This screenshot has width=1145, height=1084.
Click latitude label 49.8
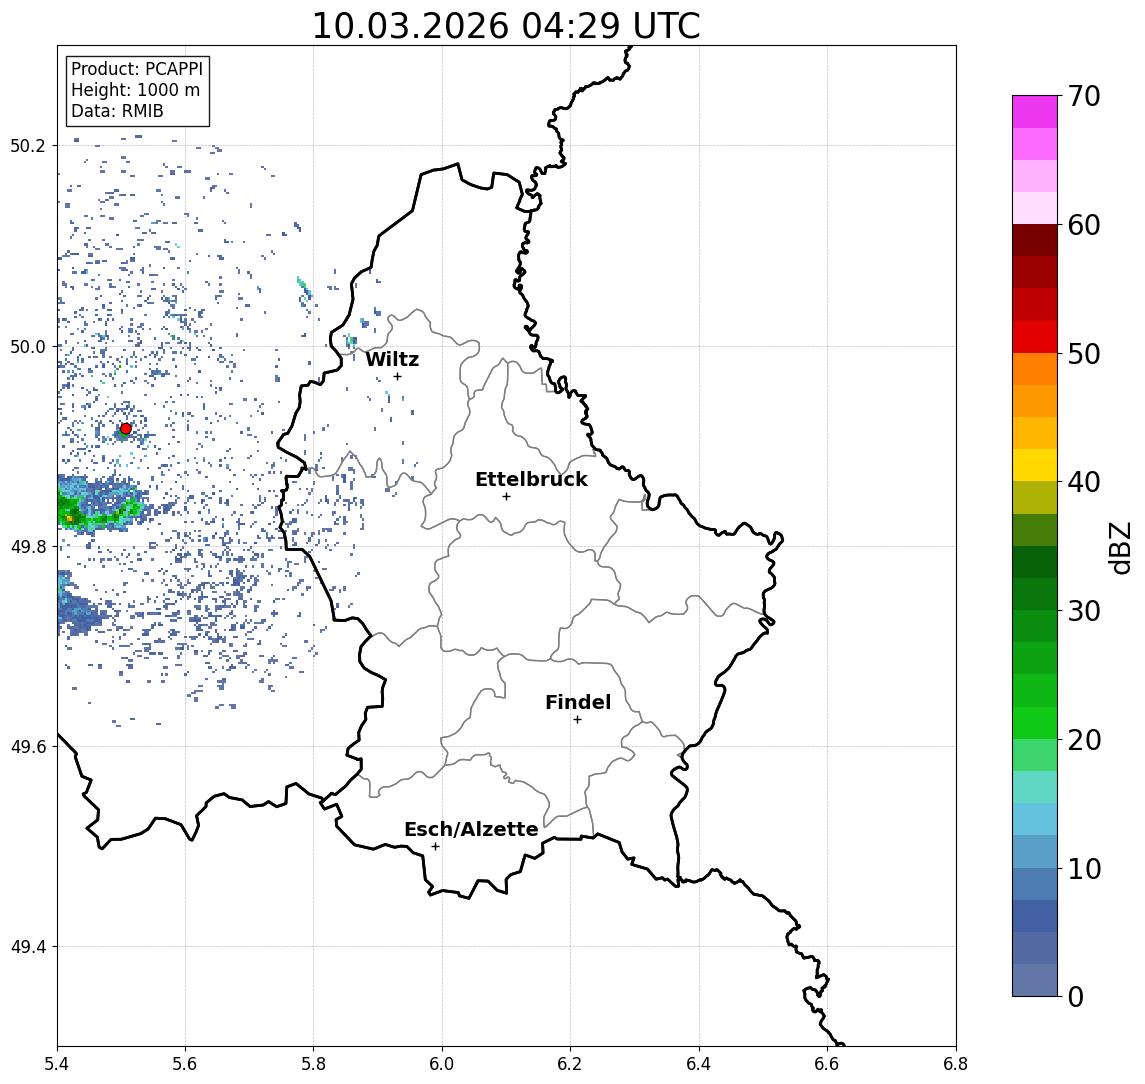pos(28,546)
